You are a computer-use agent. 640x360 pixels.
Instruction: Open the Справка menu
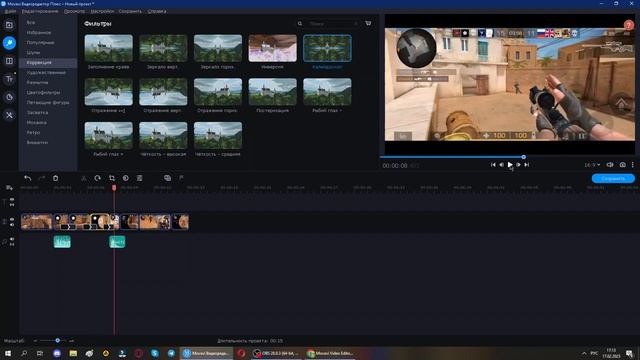(157, 11)
